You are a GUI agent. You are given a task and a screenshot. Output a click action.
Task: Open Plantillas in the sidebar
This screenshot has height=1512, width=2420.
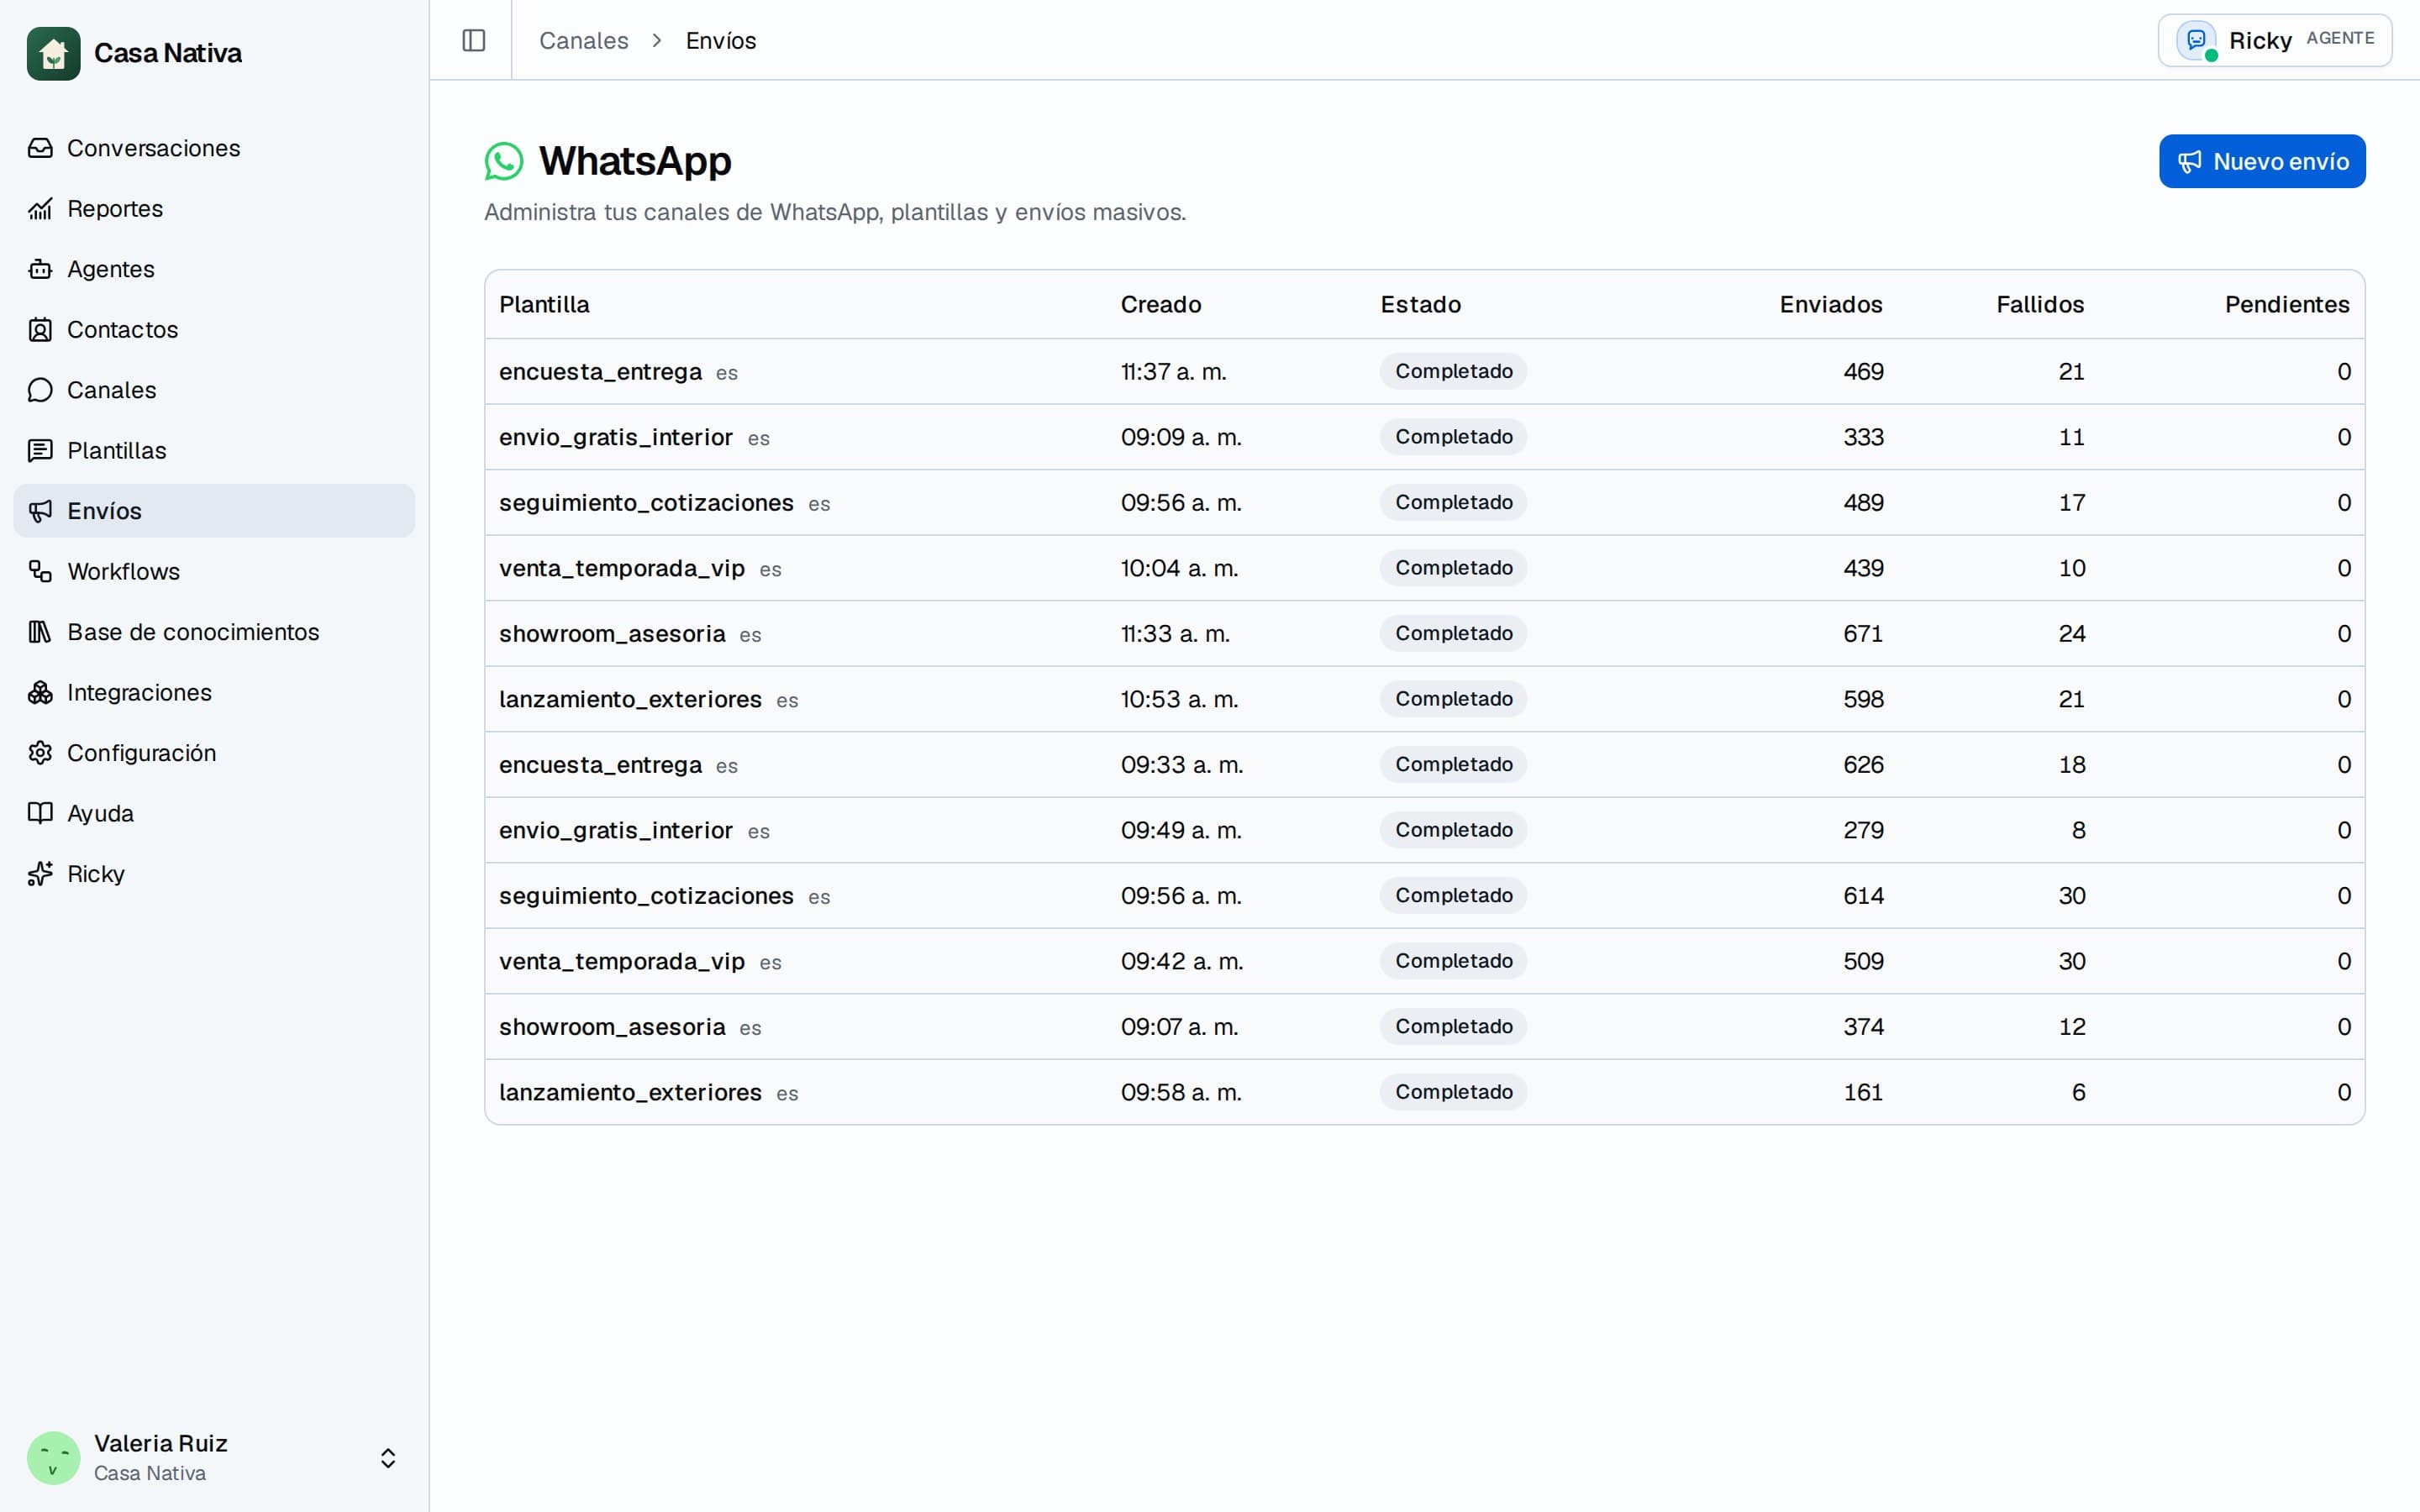(214, 450)
